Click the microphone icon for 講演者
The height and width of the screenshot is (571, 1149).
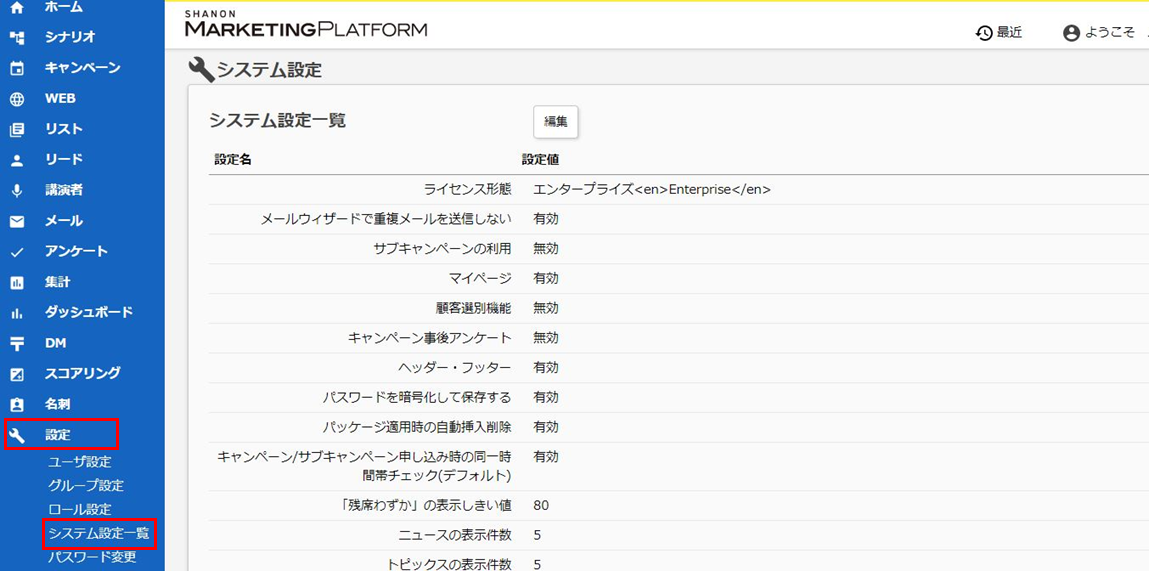point(17,191)
